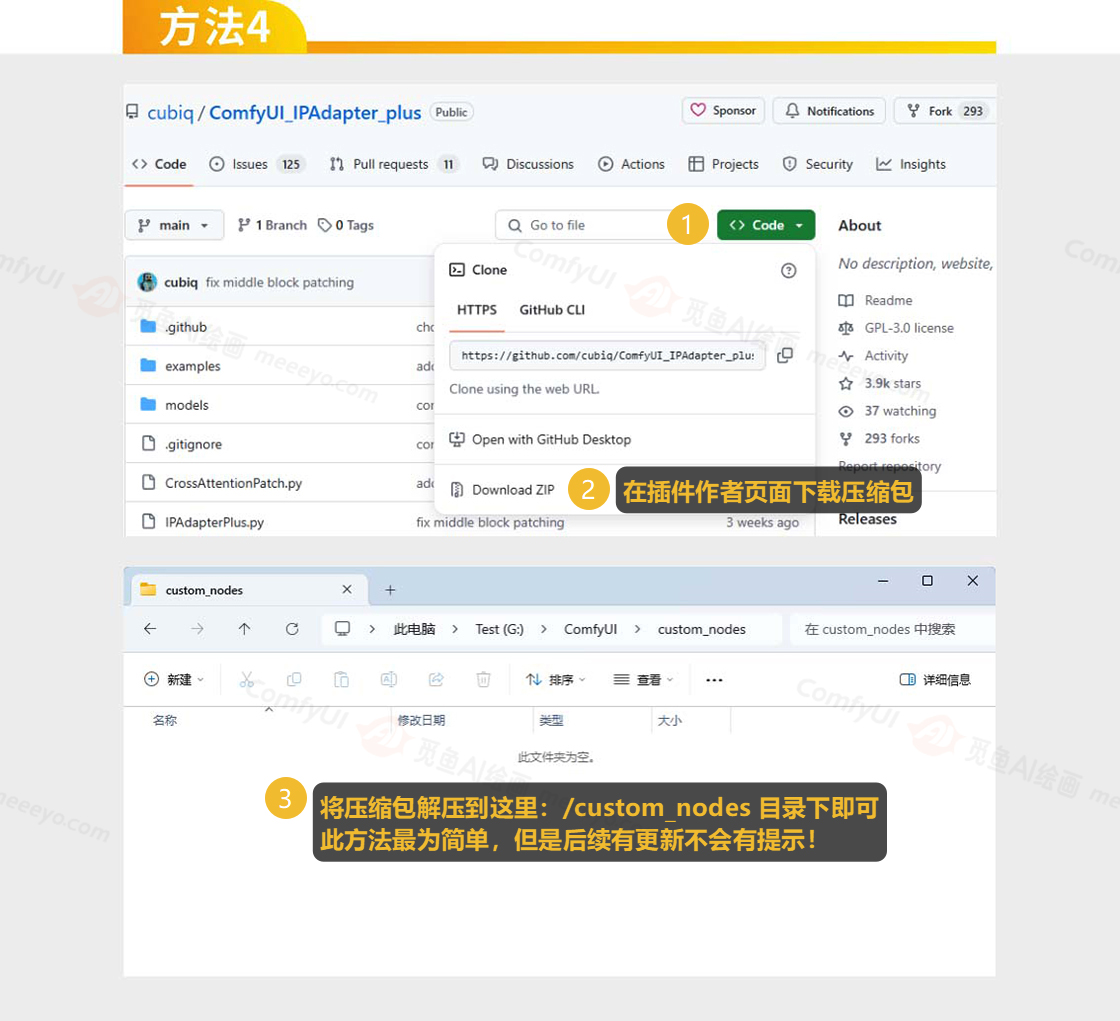Open the 排序 sort dropdown
The width and height of the screenshot is (1120, 1021).
pyautogui.click(x=556, y=679)
